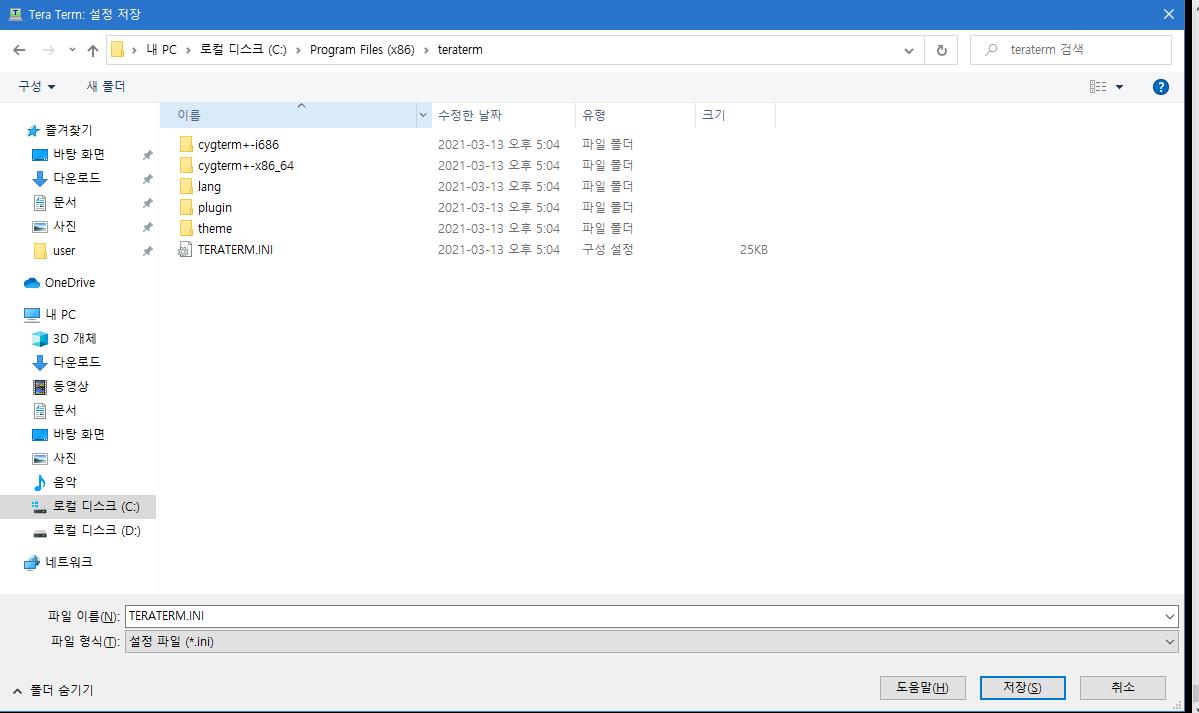Image resolution: width=1199 pixels, height=713 pixels.
Task: Open help with the question mark icon
Action: (1160, 87)
